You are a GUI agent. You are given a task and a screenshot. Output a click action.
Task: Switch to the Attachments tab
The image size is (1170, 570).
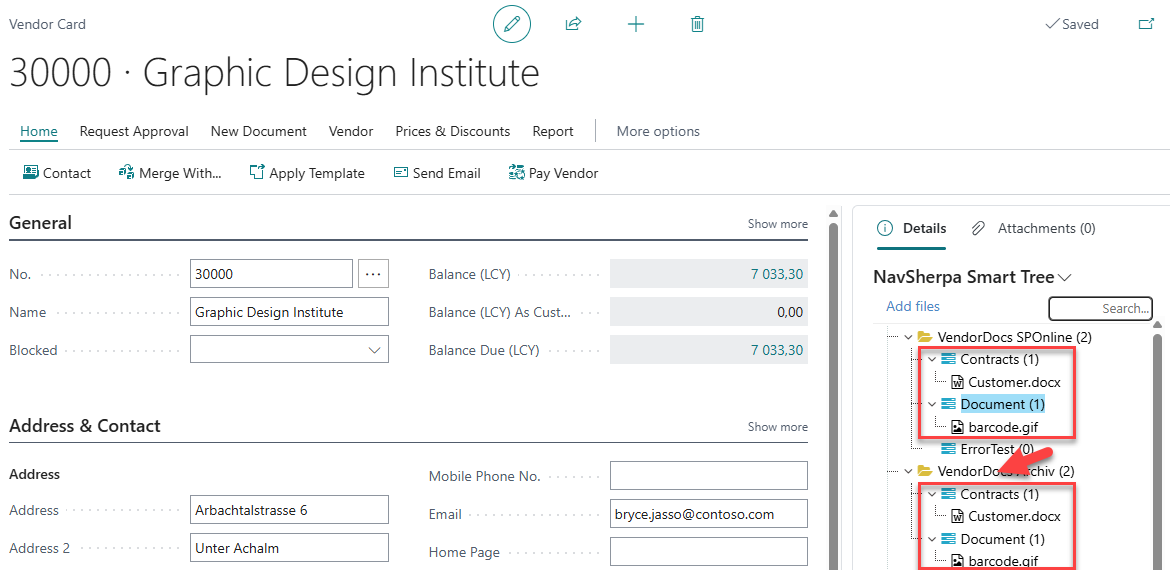coord(1034,228)
